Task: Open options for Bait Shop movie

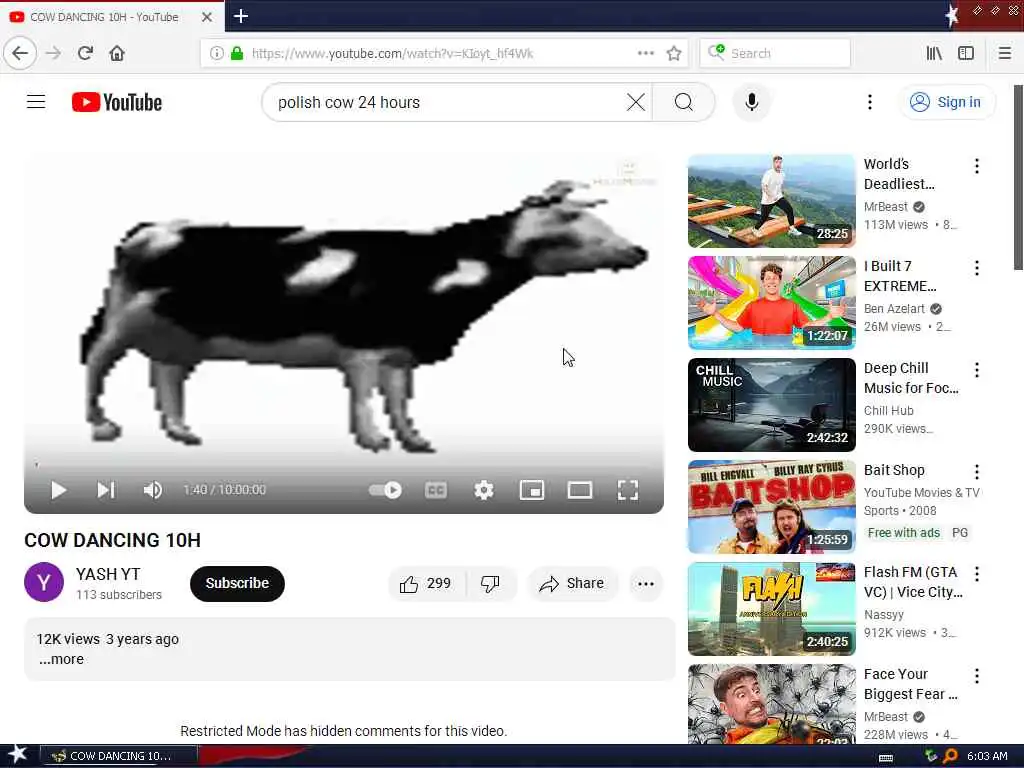Action: [x=976, y=472]
